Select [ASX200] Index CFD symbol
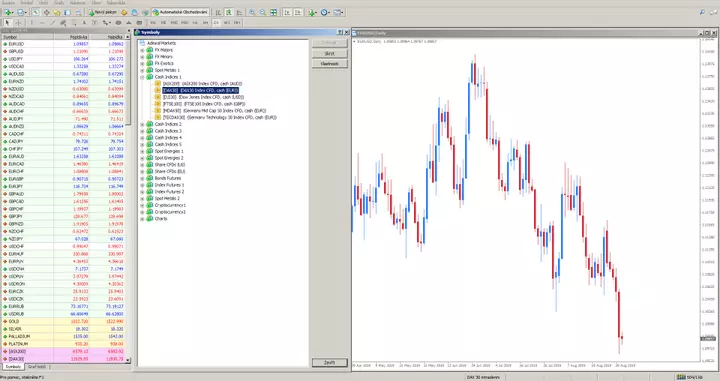This screenshot has height=381, width=720. pyautogui.click(x=202, y=84)
